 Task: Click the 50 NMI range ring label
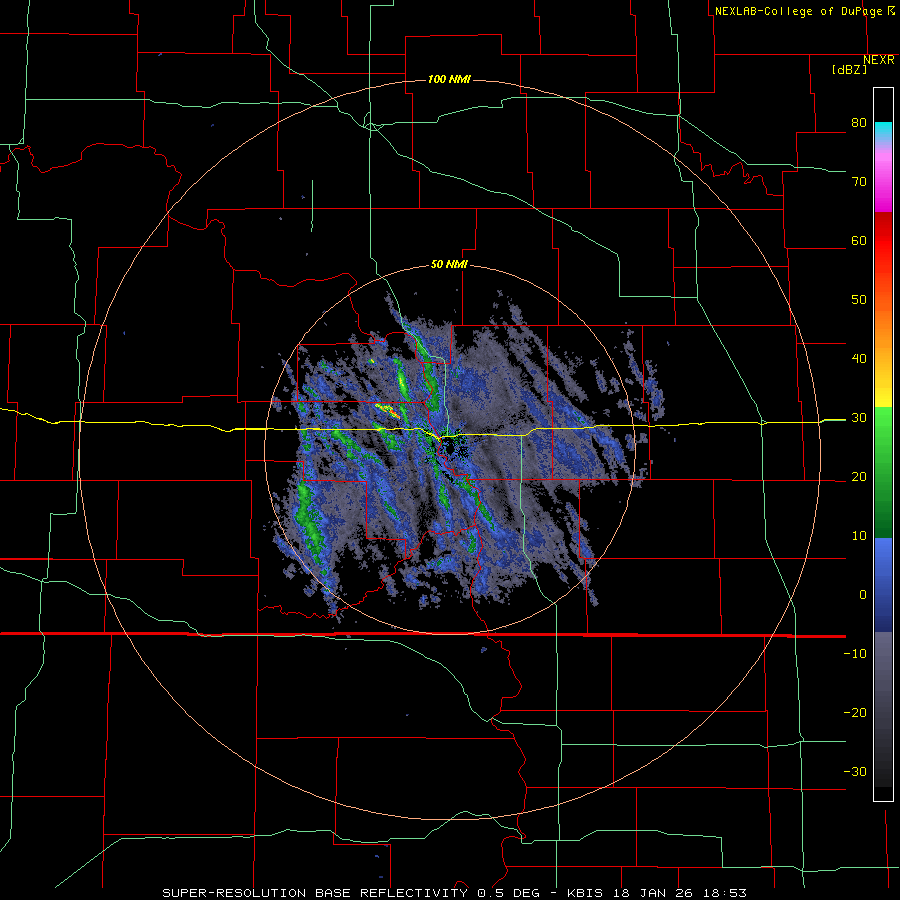click(449, 264)
